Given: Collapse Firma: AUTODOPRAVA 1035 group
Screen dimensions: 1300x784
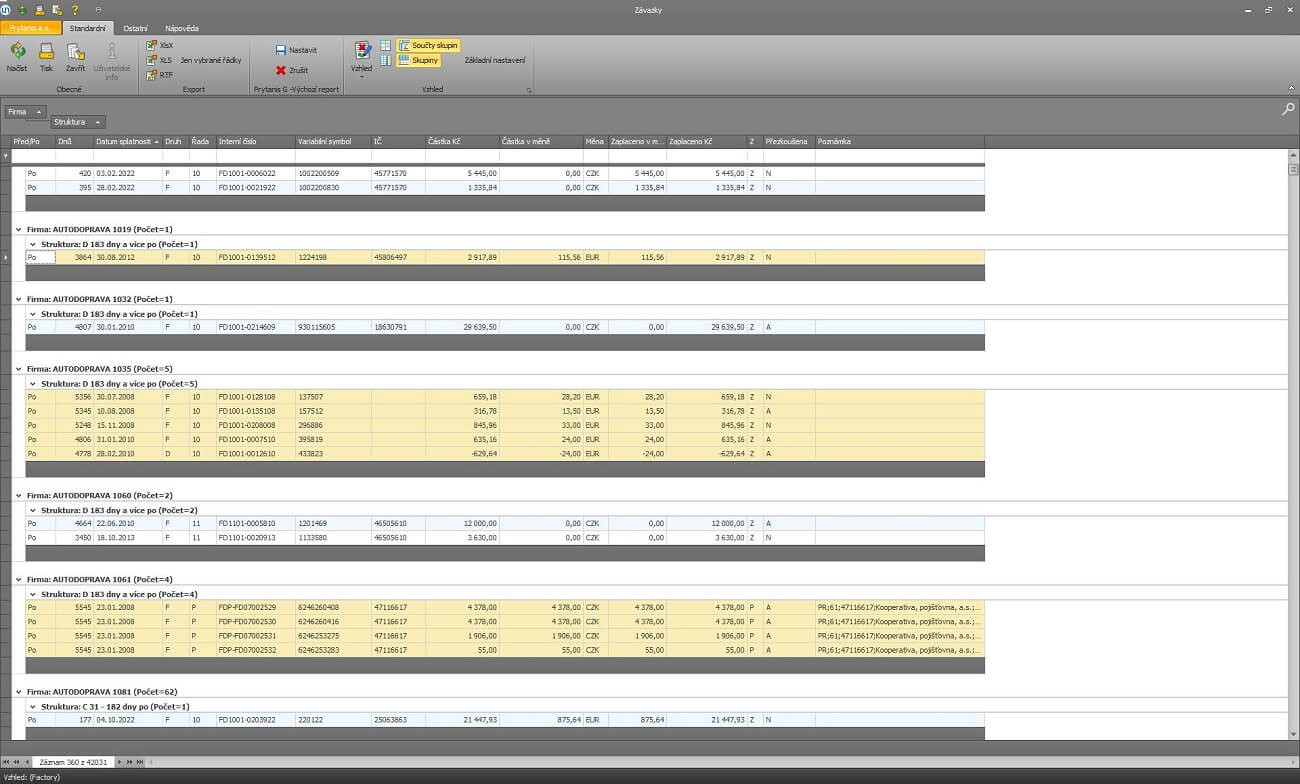Looking at the screenshot, I should (18, 369).
